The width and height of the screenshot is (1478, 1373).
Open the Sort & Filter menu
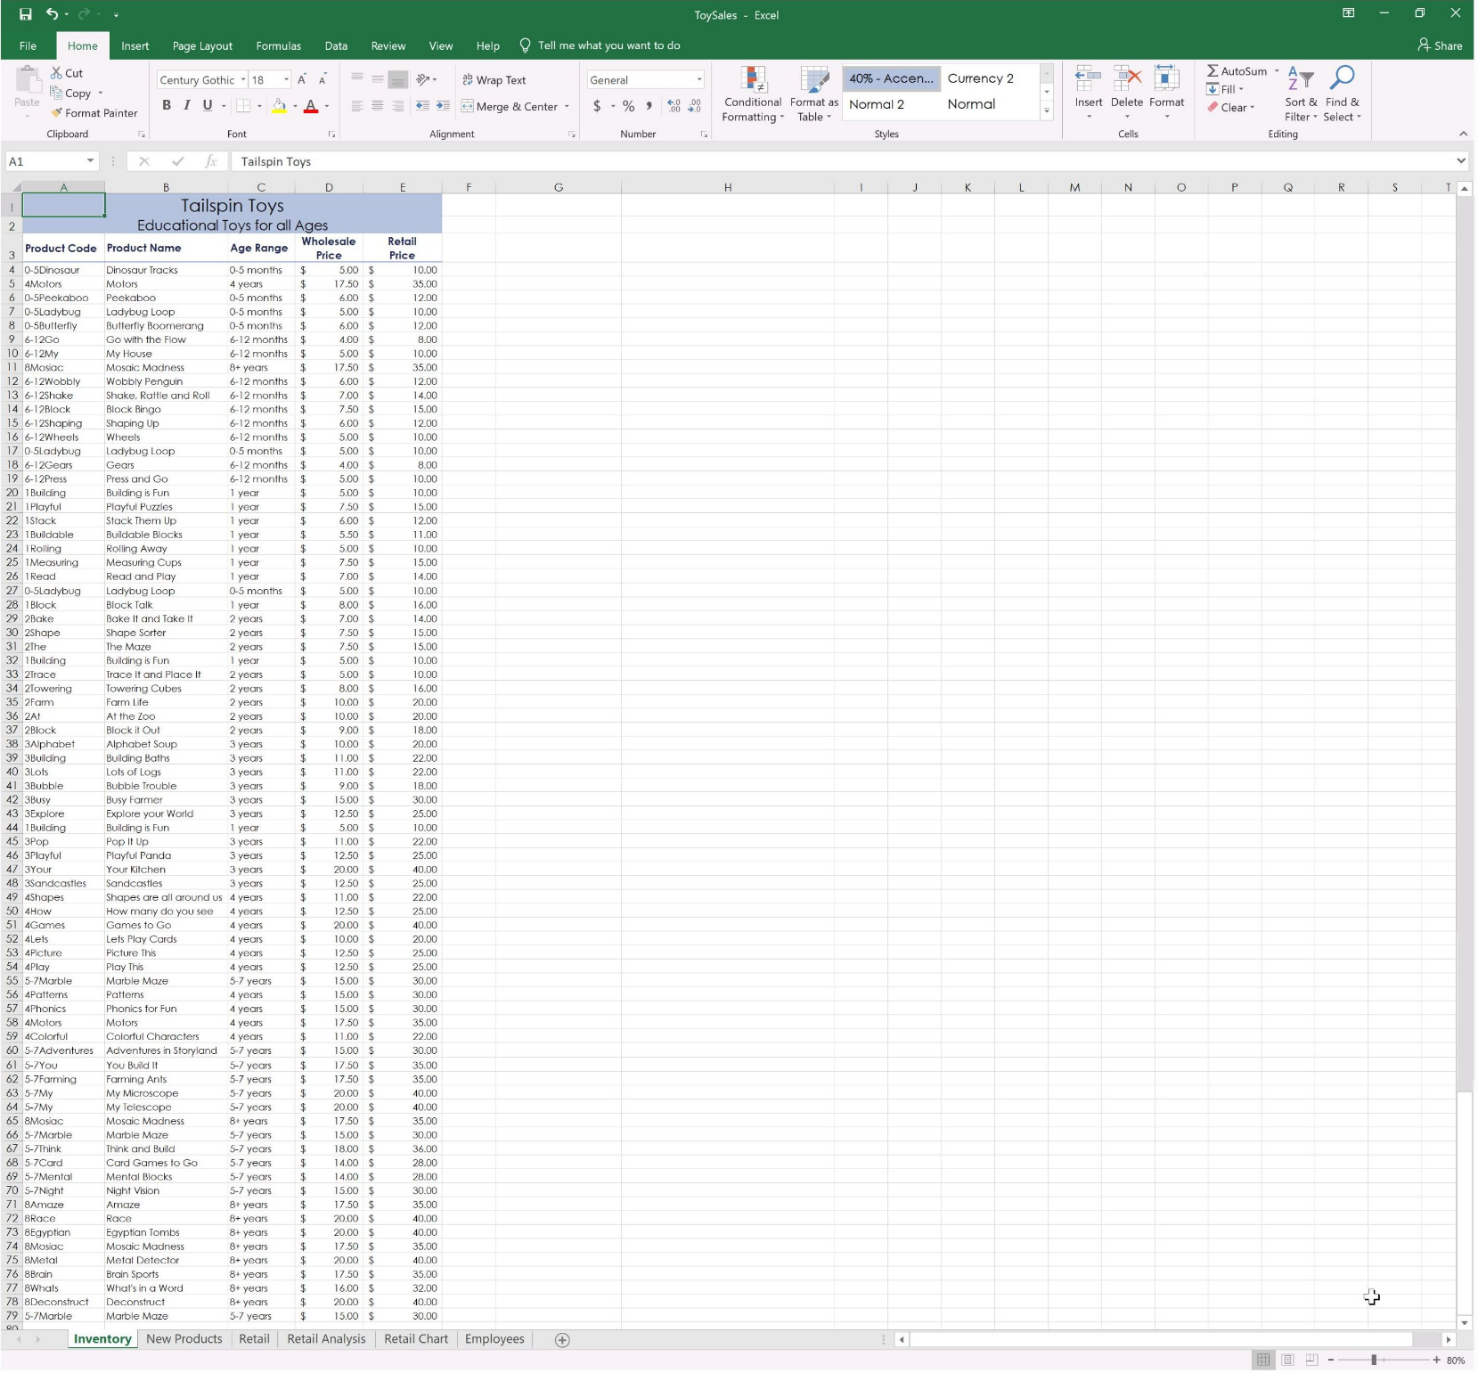coord(1301,95)
